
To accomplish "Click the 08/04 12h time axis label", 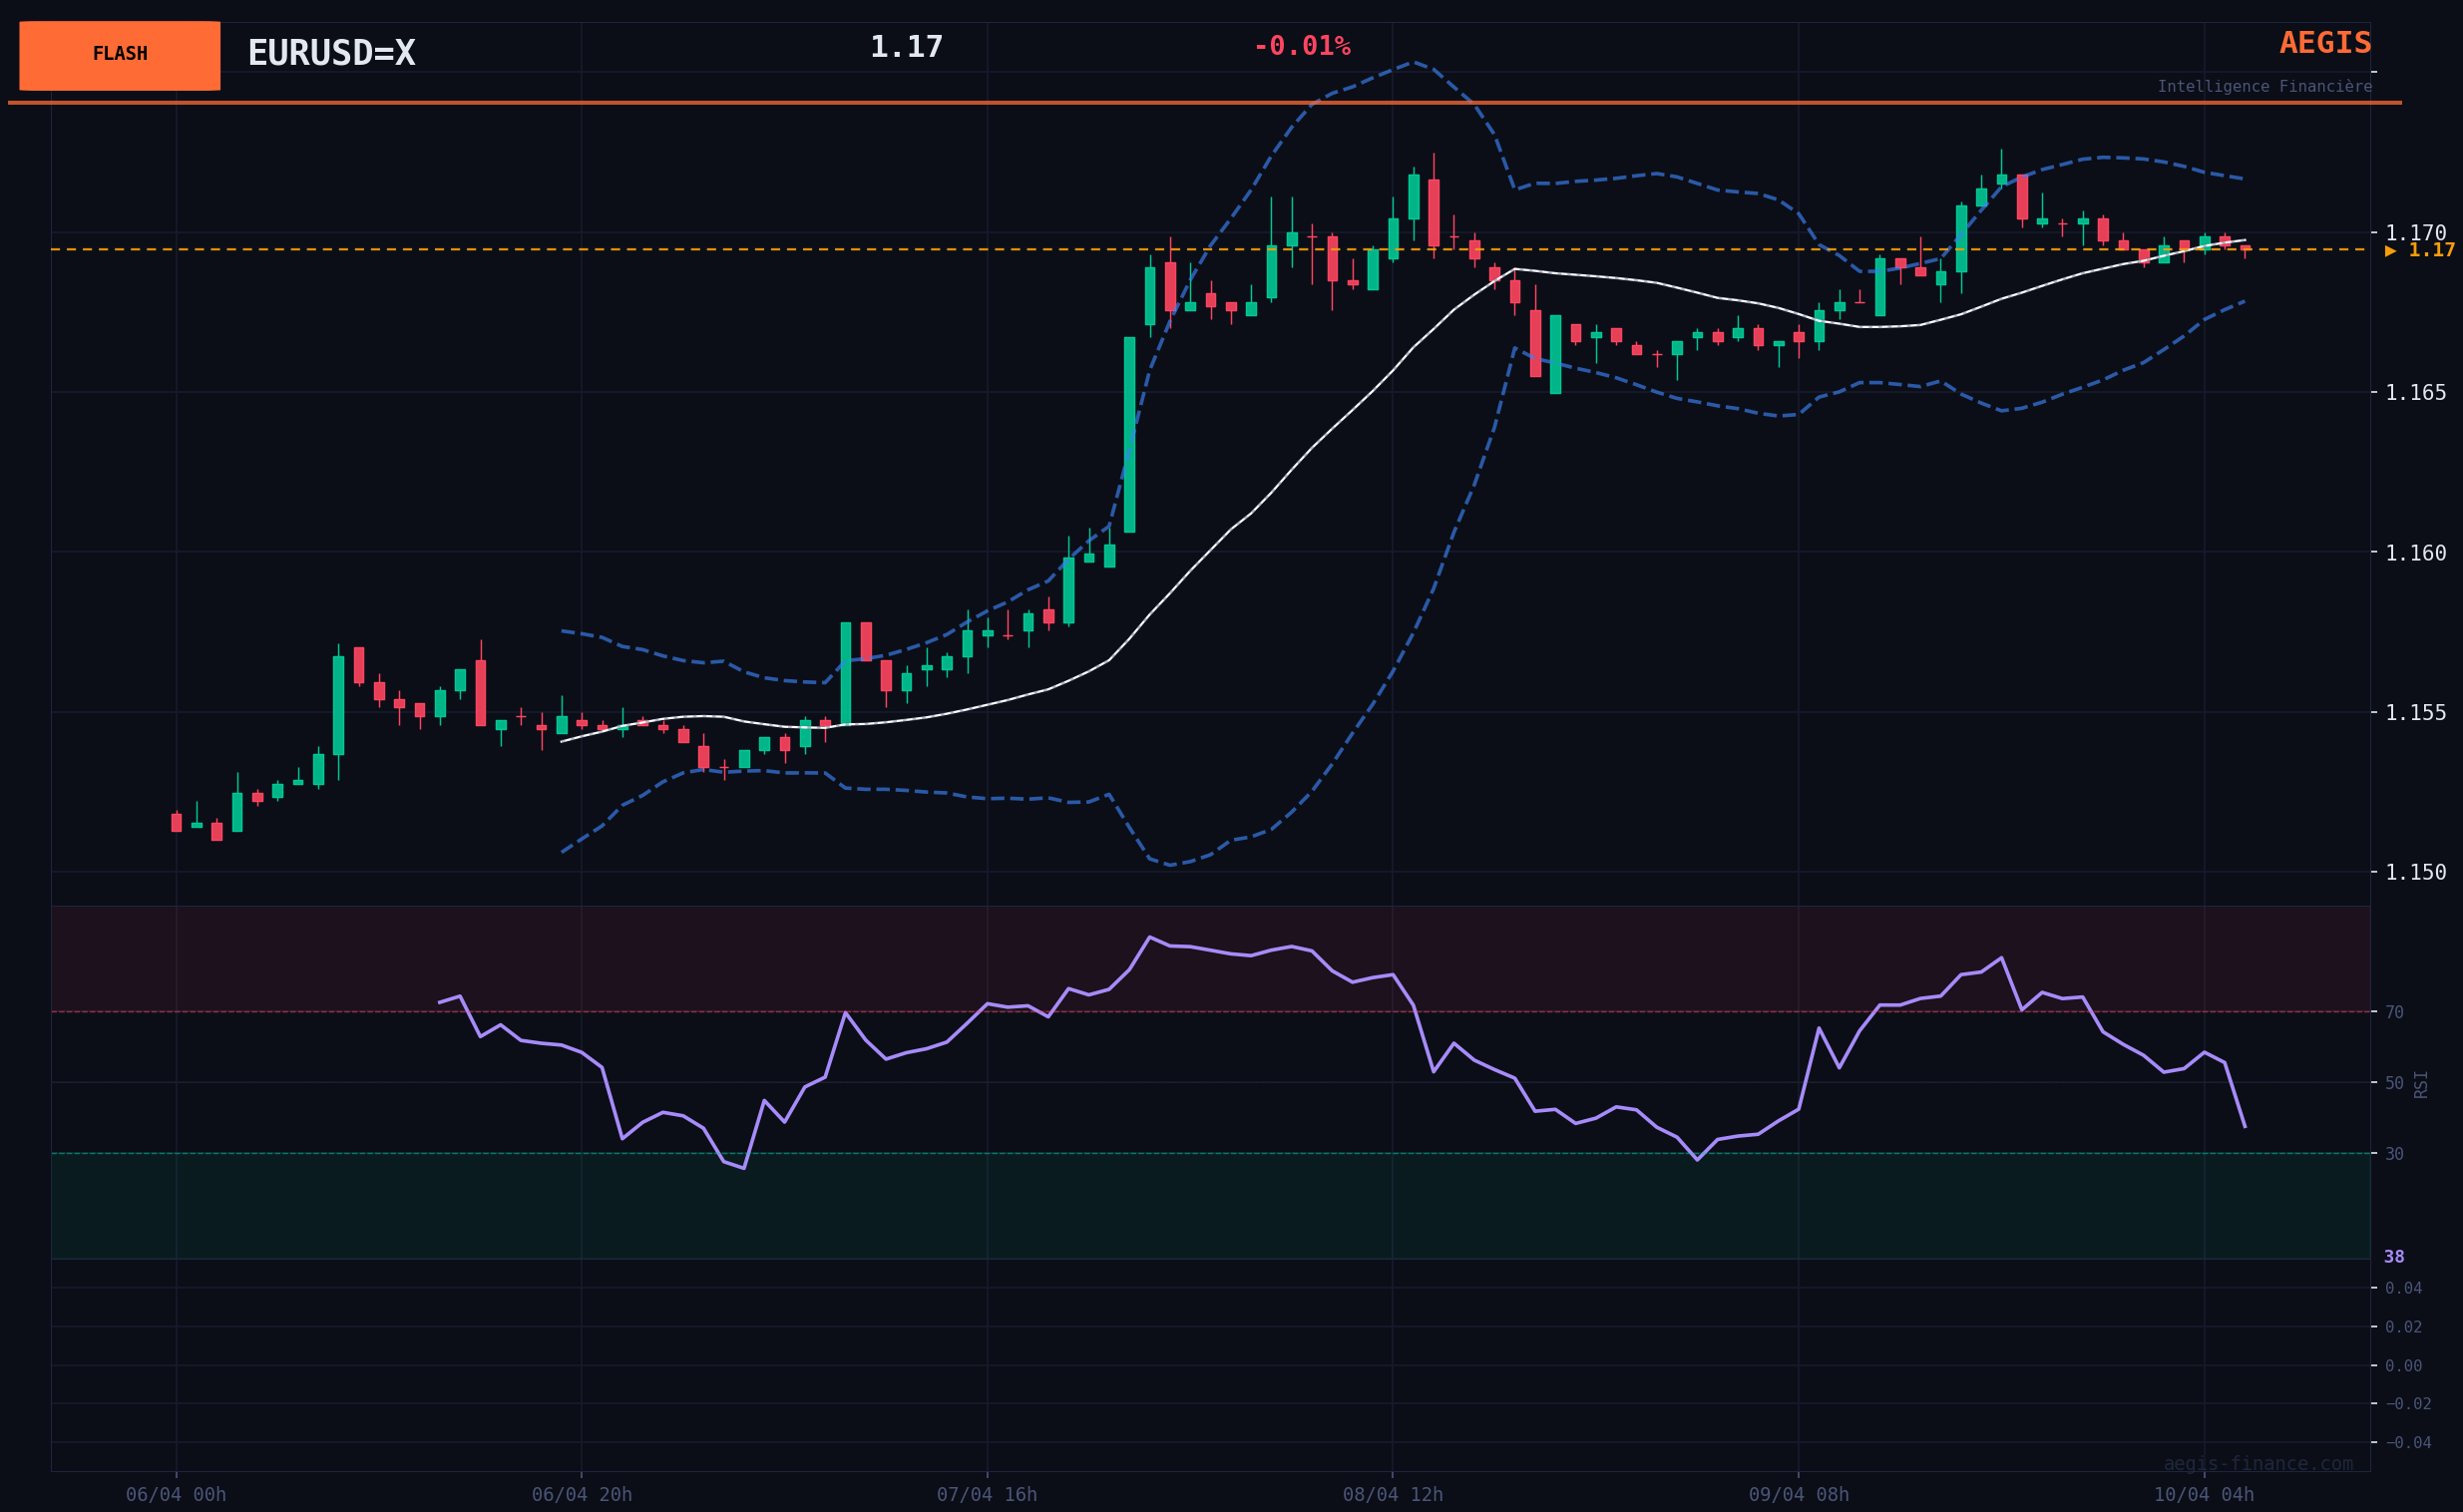I will coord(1392,1494).
